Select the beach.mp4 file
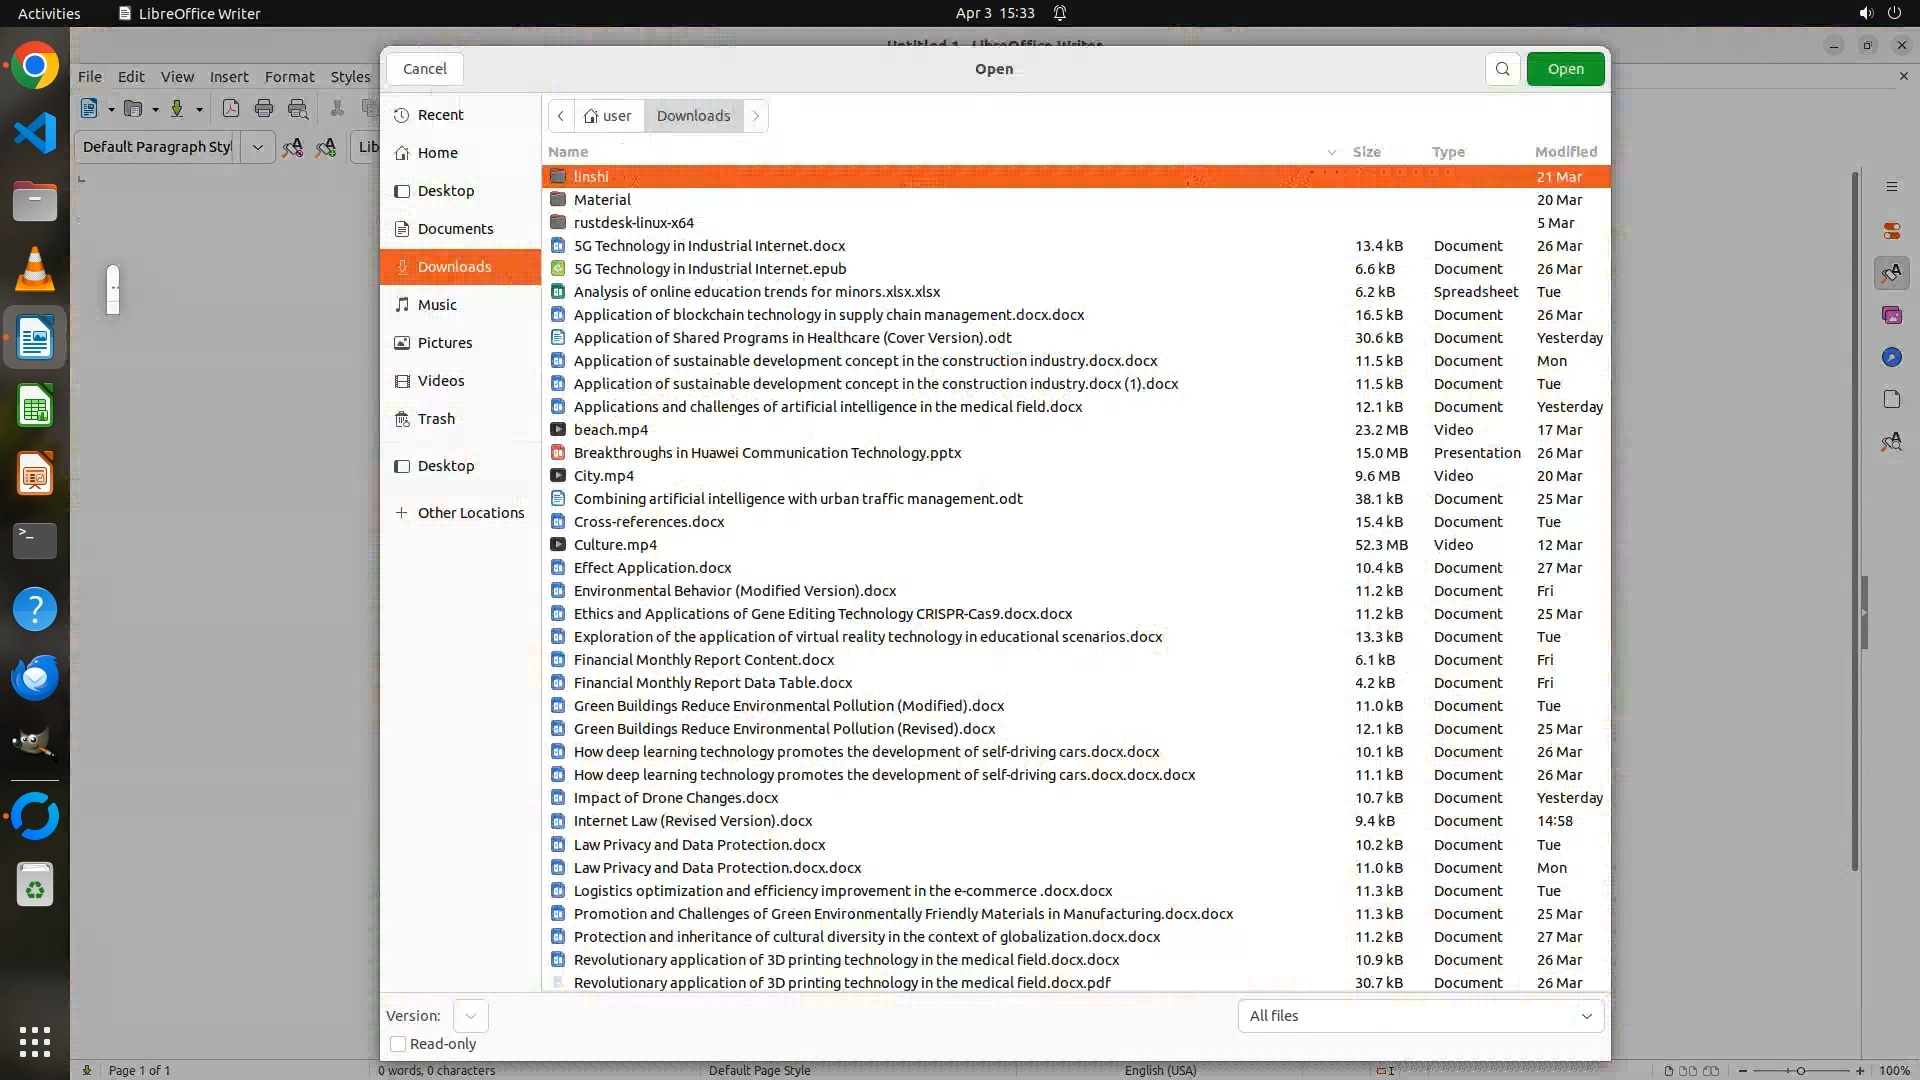This screenshot has width=1920, height=1080. (x=610, y=430)
